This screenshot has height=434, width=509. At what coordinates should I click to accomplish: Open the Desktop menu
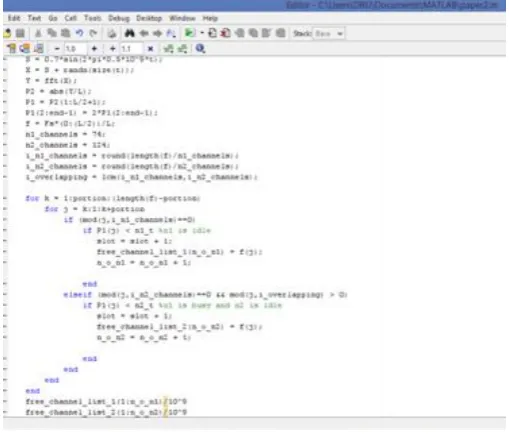149,18
